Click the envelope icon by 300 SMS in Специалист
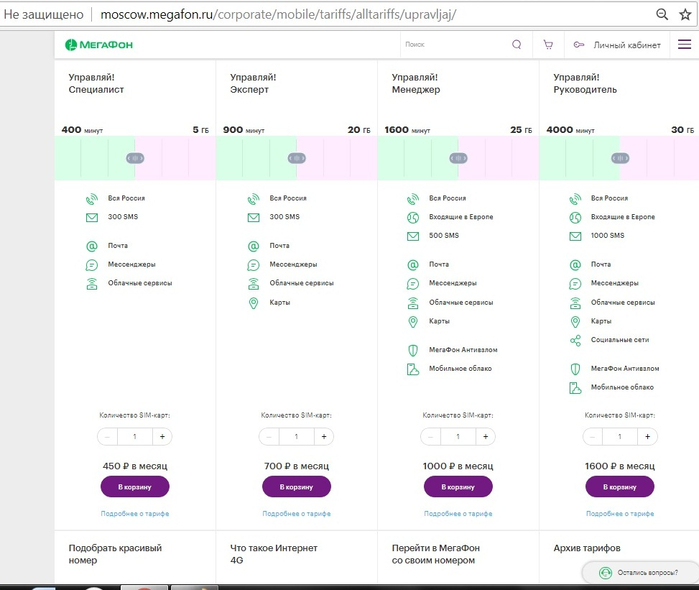The width and height of the screenshot is (699, 590). tap(92, 218)
